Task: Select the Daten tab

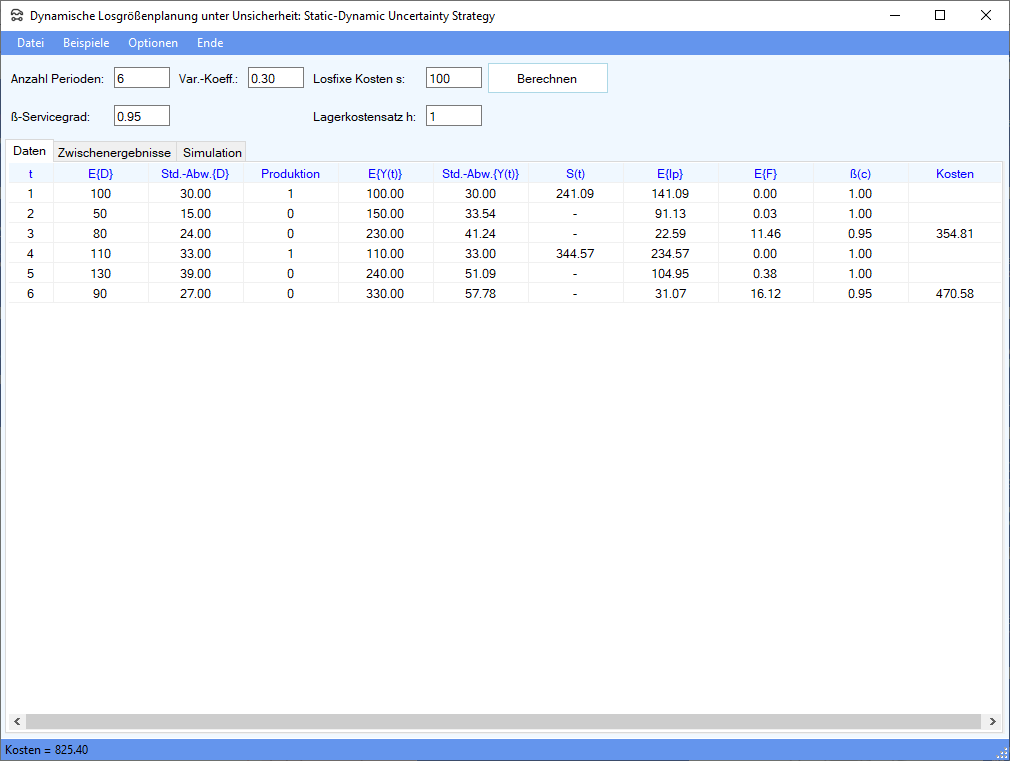Action: click(x=29, y=152)
